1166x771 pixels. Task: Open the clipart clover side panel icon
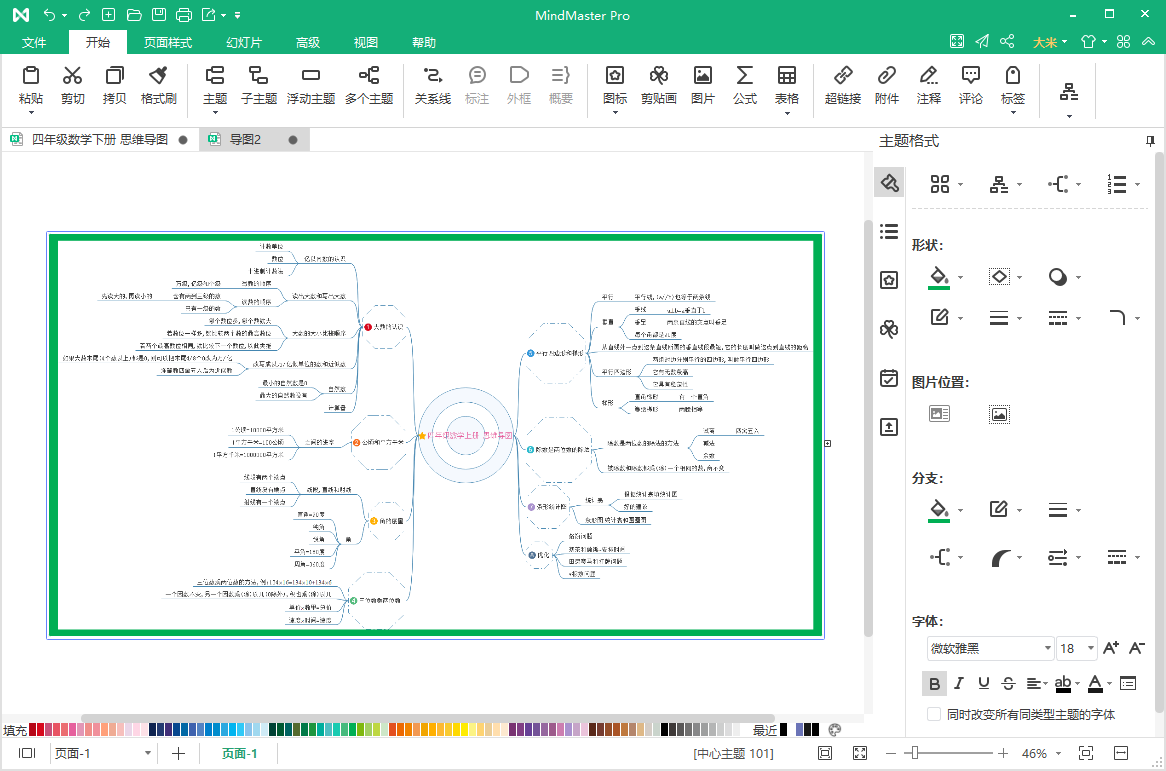tap(889, 329)
